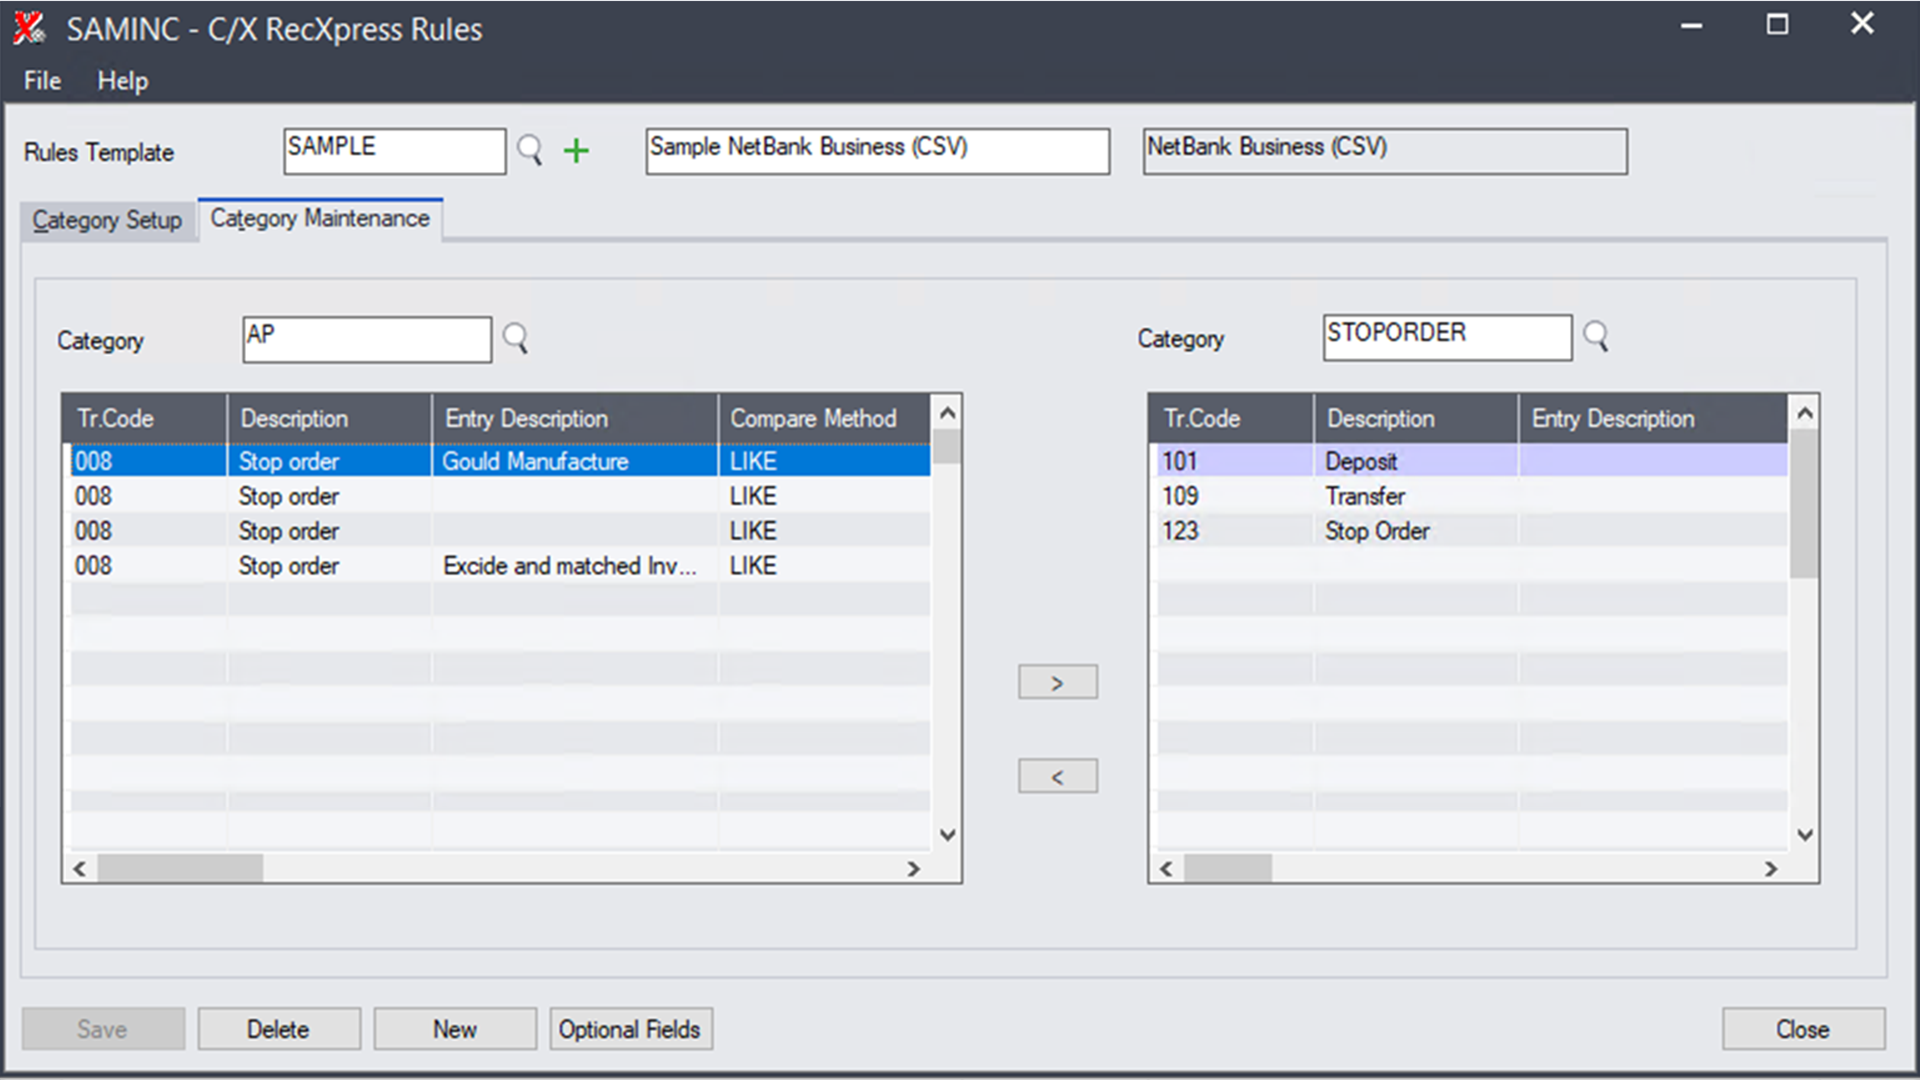Click the Delete button
Image resolution: width=1920 pixels, height=1080 pixels.
tap(278, 1029)
